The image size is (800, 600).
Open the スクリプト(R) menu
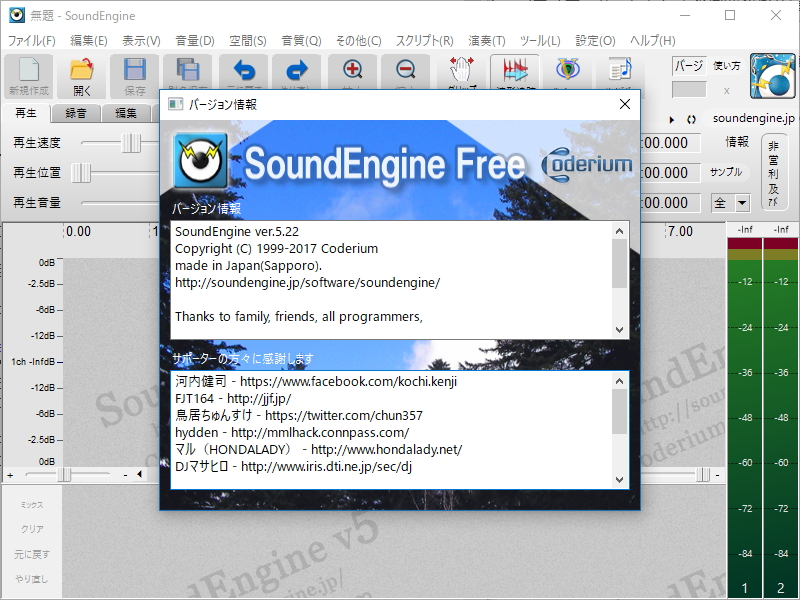[424, 41]
